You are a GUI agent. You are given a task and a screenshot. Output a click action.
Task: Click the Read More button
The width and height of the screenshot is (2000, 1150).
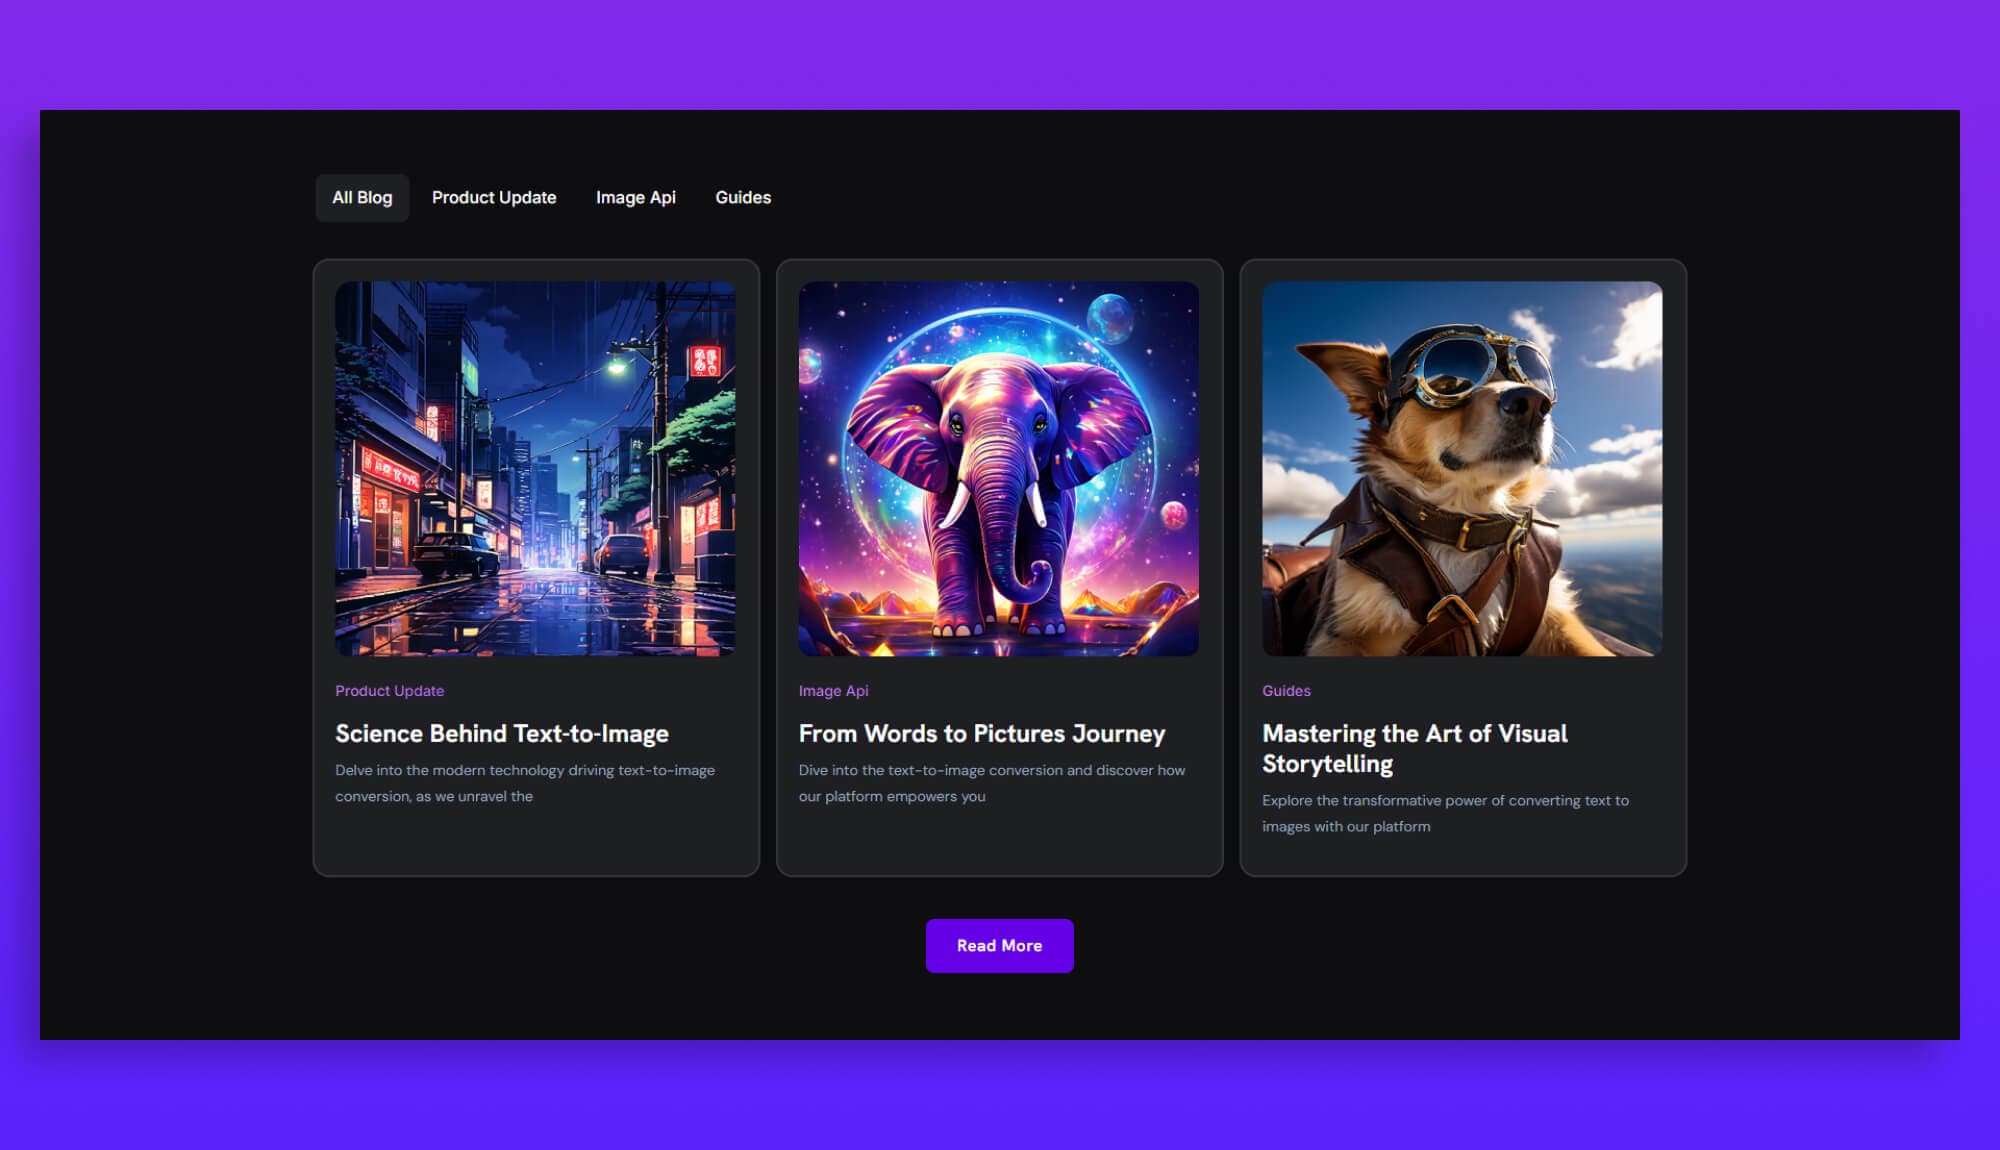point(999,945)
